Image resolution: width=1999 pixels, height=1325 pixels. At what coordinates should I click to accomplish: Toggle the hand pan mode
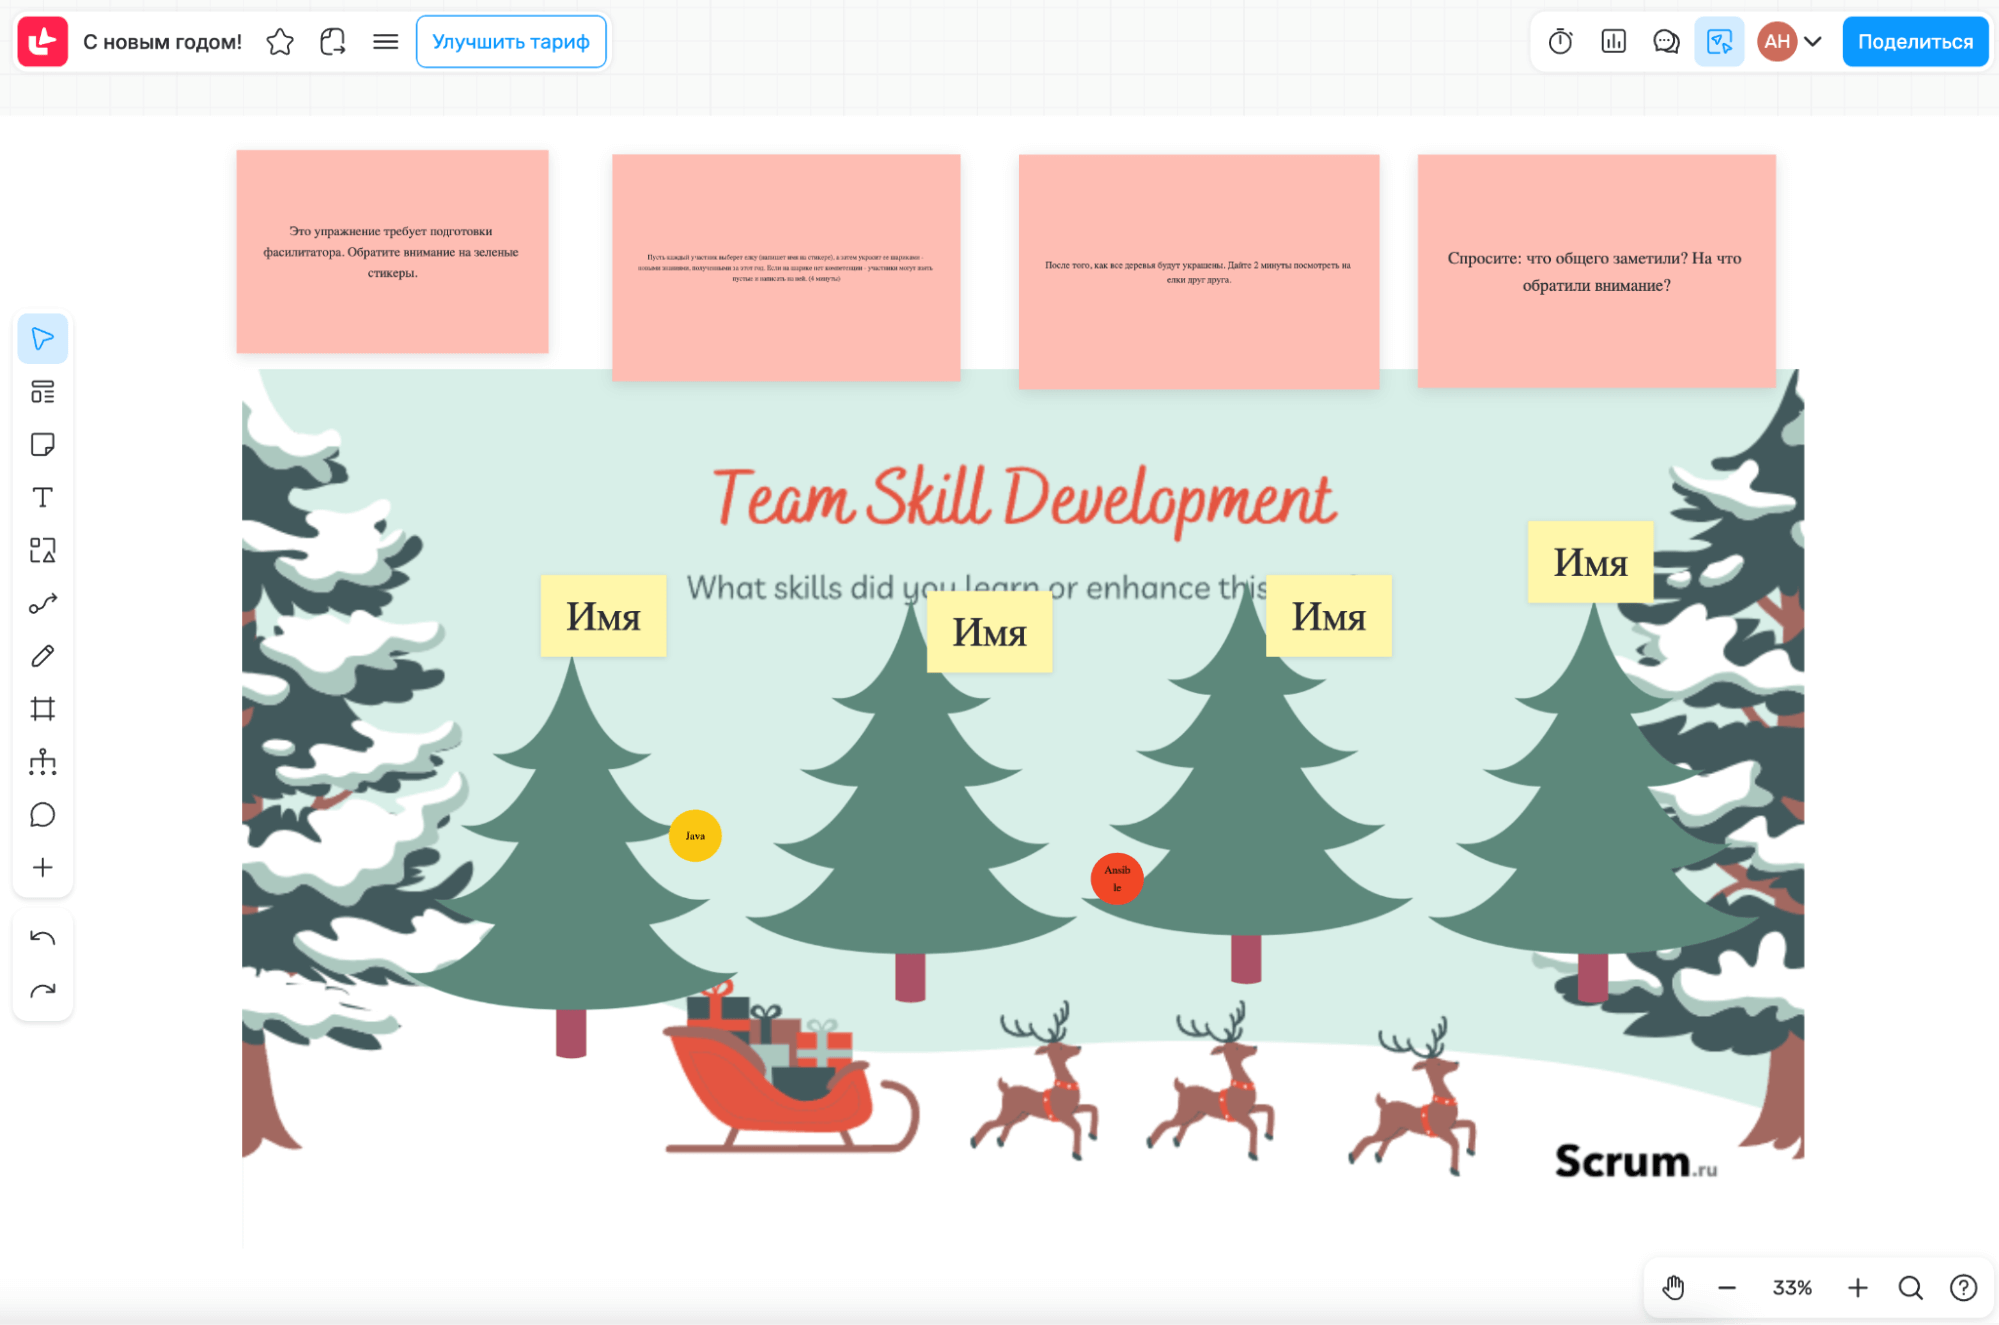1673,1287
